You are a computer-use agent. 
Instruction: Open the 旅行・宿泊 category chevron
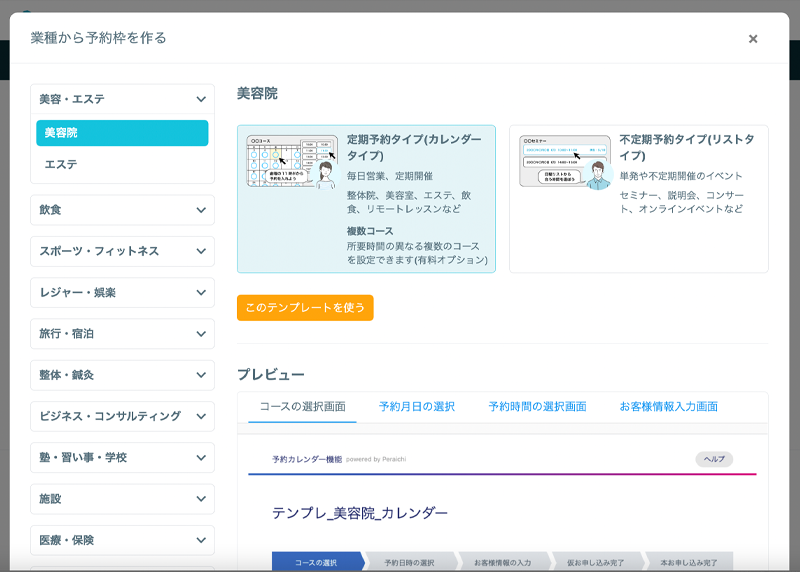[201, 334]
